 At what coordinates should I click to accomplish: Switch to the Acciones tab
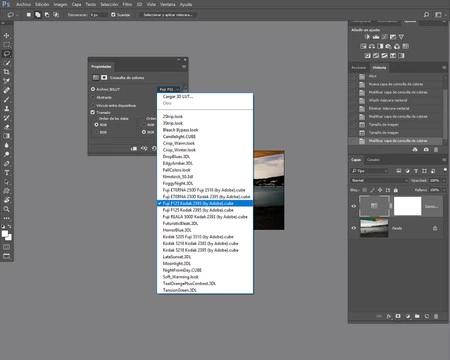(x=359, y=68)
